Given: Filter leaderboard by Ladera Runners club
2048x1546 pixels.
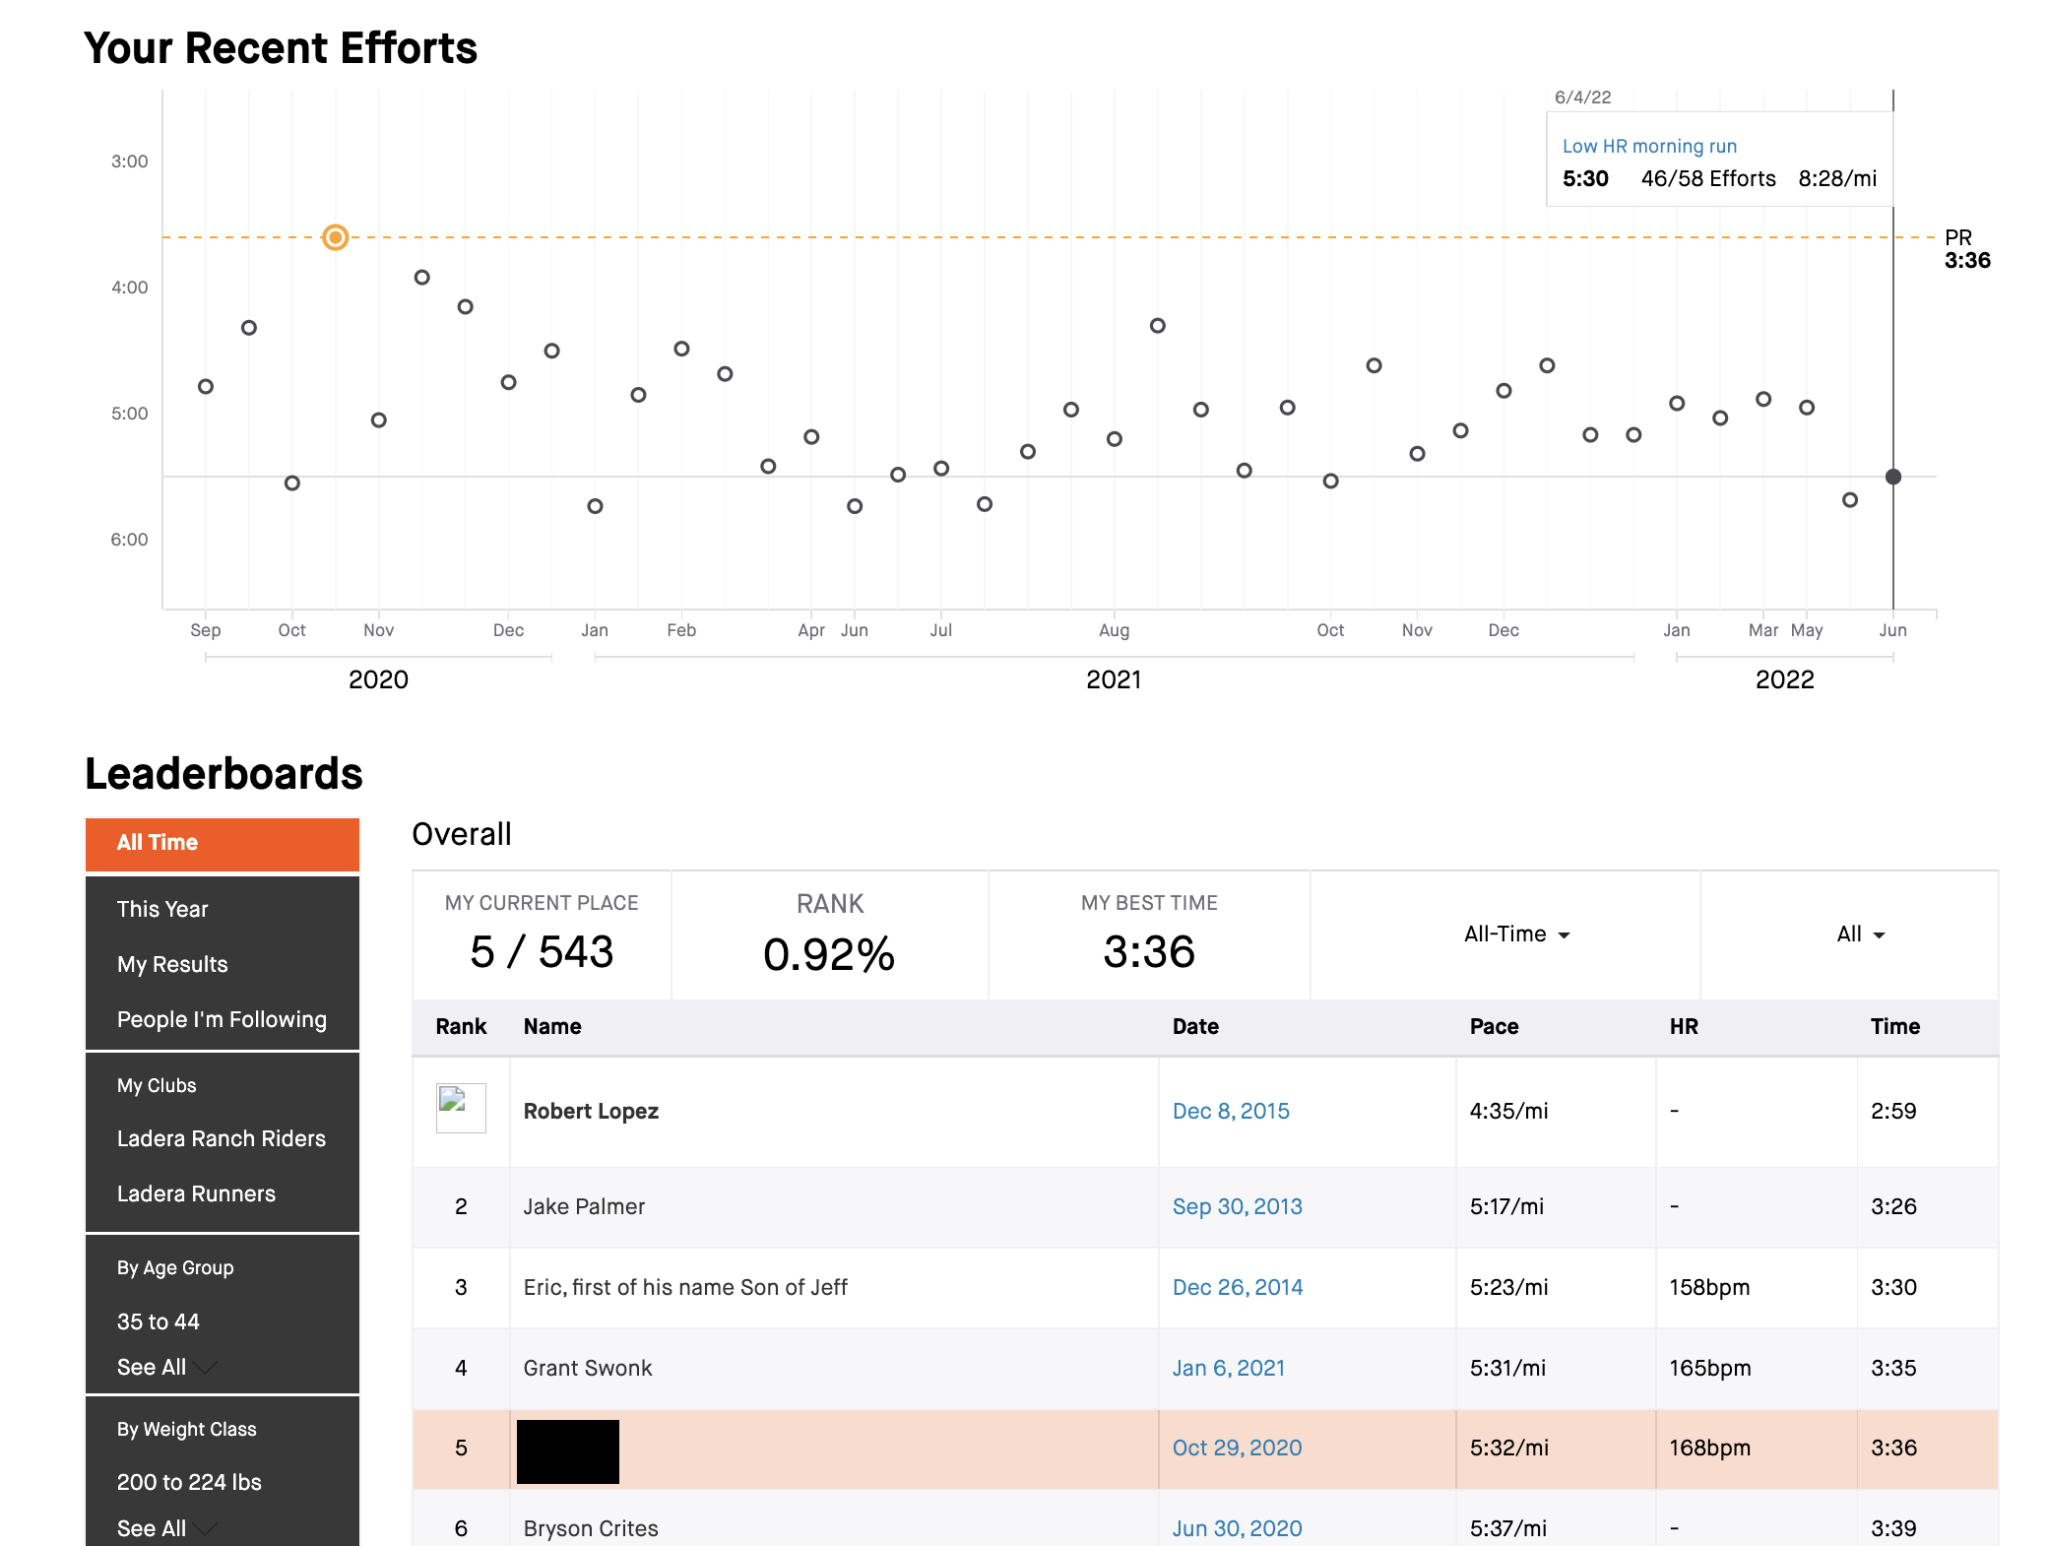Looking at the screenshot, I should 196,1193.
